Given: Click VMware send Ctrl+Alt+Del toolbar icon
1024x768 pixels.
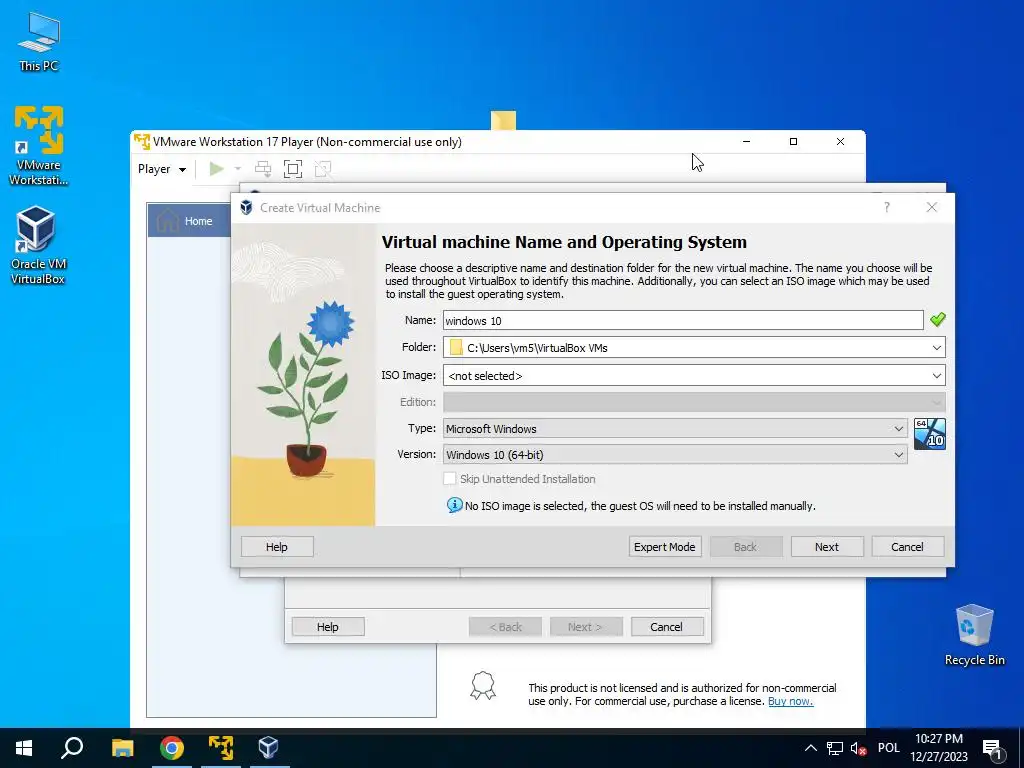Looking at the screenshot, I should [263, 169].
